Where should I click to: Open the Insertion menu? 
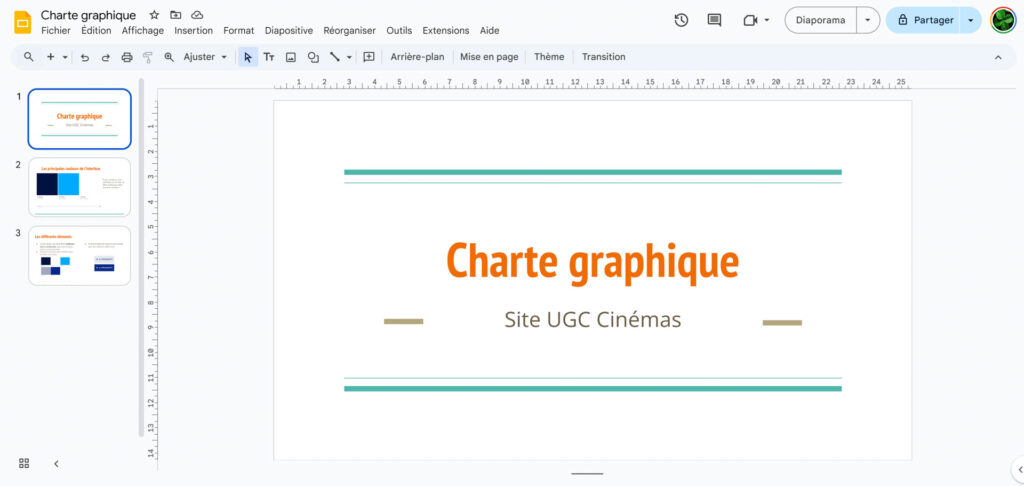point(193,31)
